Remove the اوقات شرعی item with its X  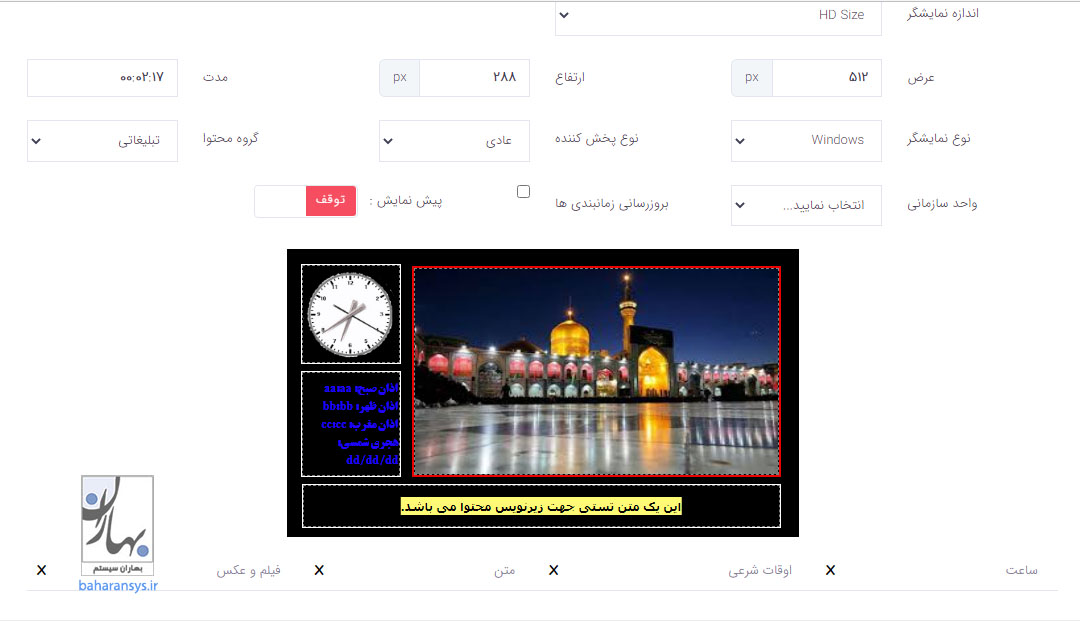click(553, 570)
